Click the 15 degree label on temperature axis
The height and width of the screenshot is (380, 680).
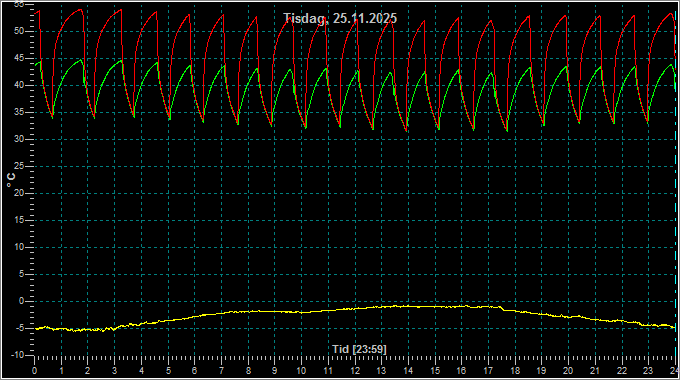pos(19,220)
